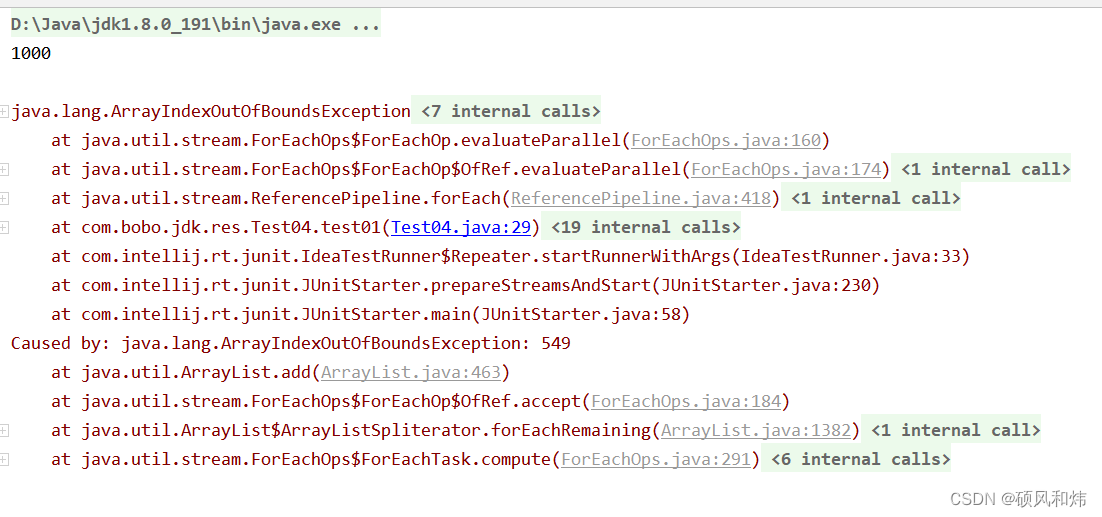Click the java.exe command line text

click(x=195, y=25)
